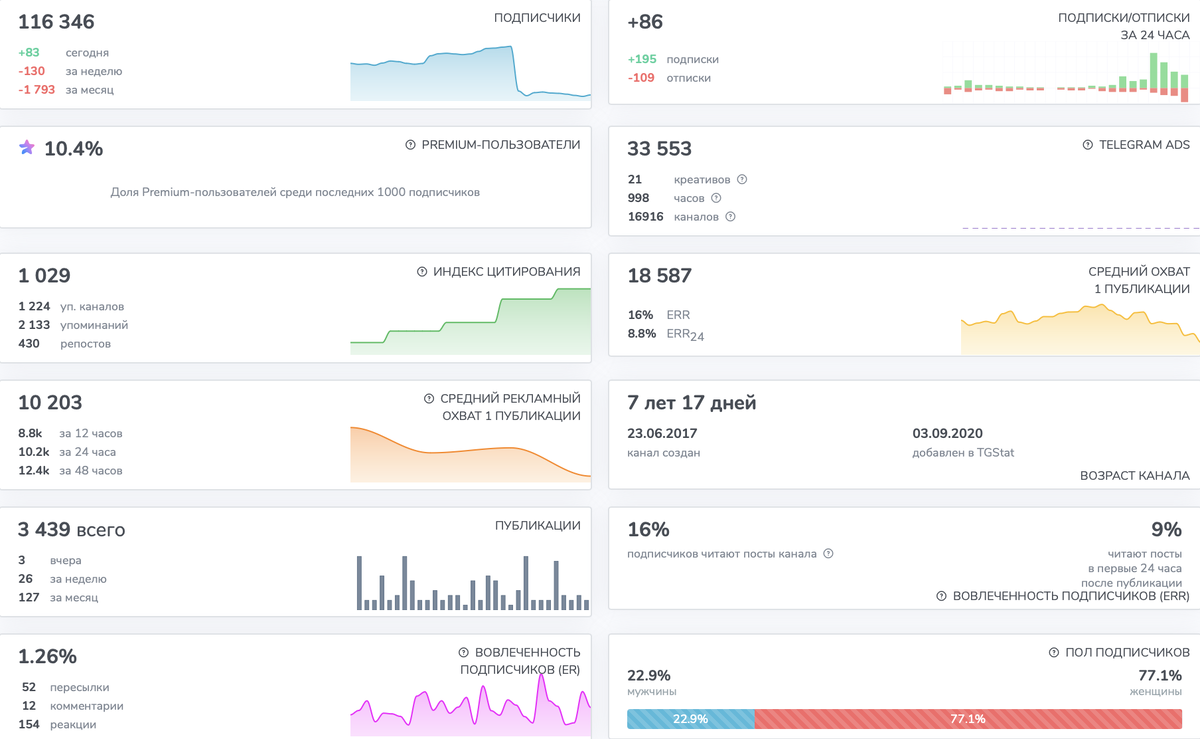Click the 18 587 average reach figure
The image size is (1200, 739).
659,275
